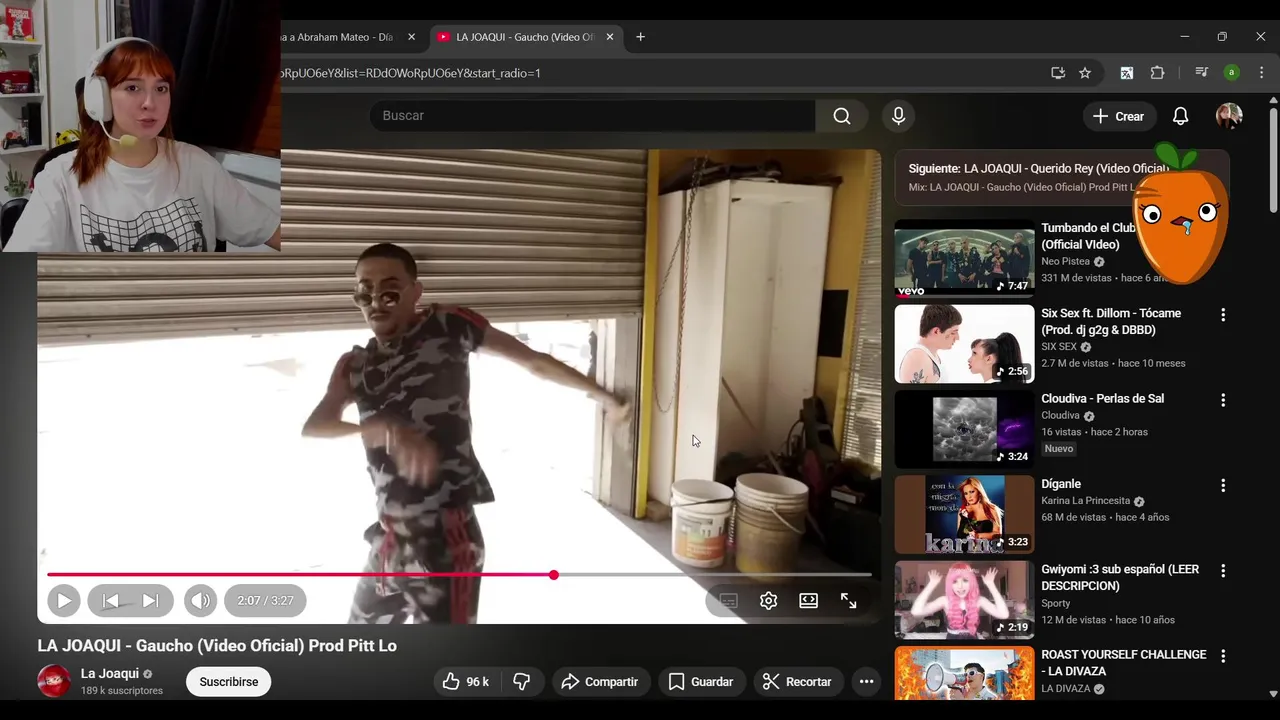Open La Joaqui channel name link
This screenshot has width=1280, height=720.
[x=110, y=674]
